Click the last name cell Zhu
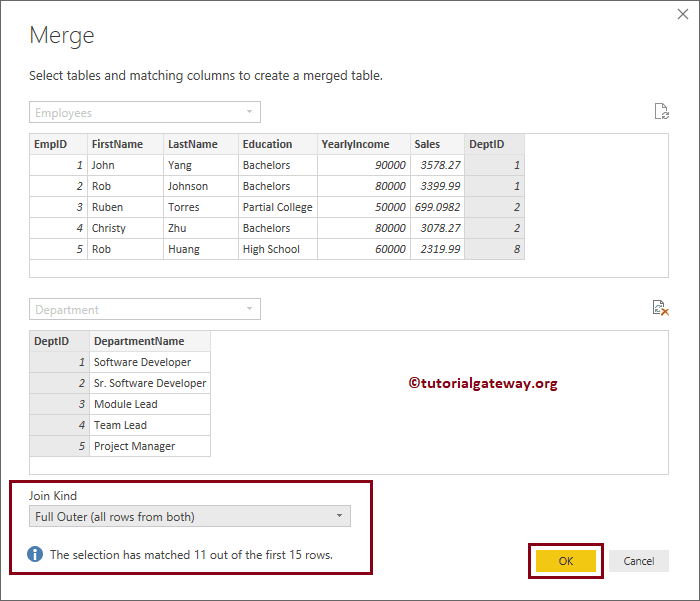 (201, 228)
